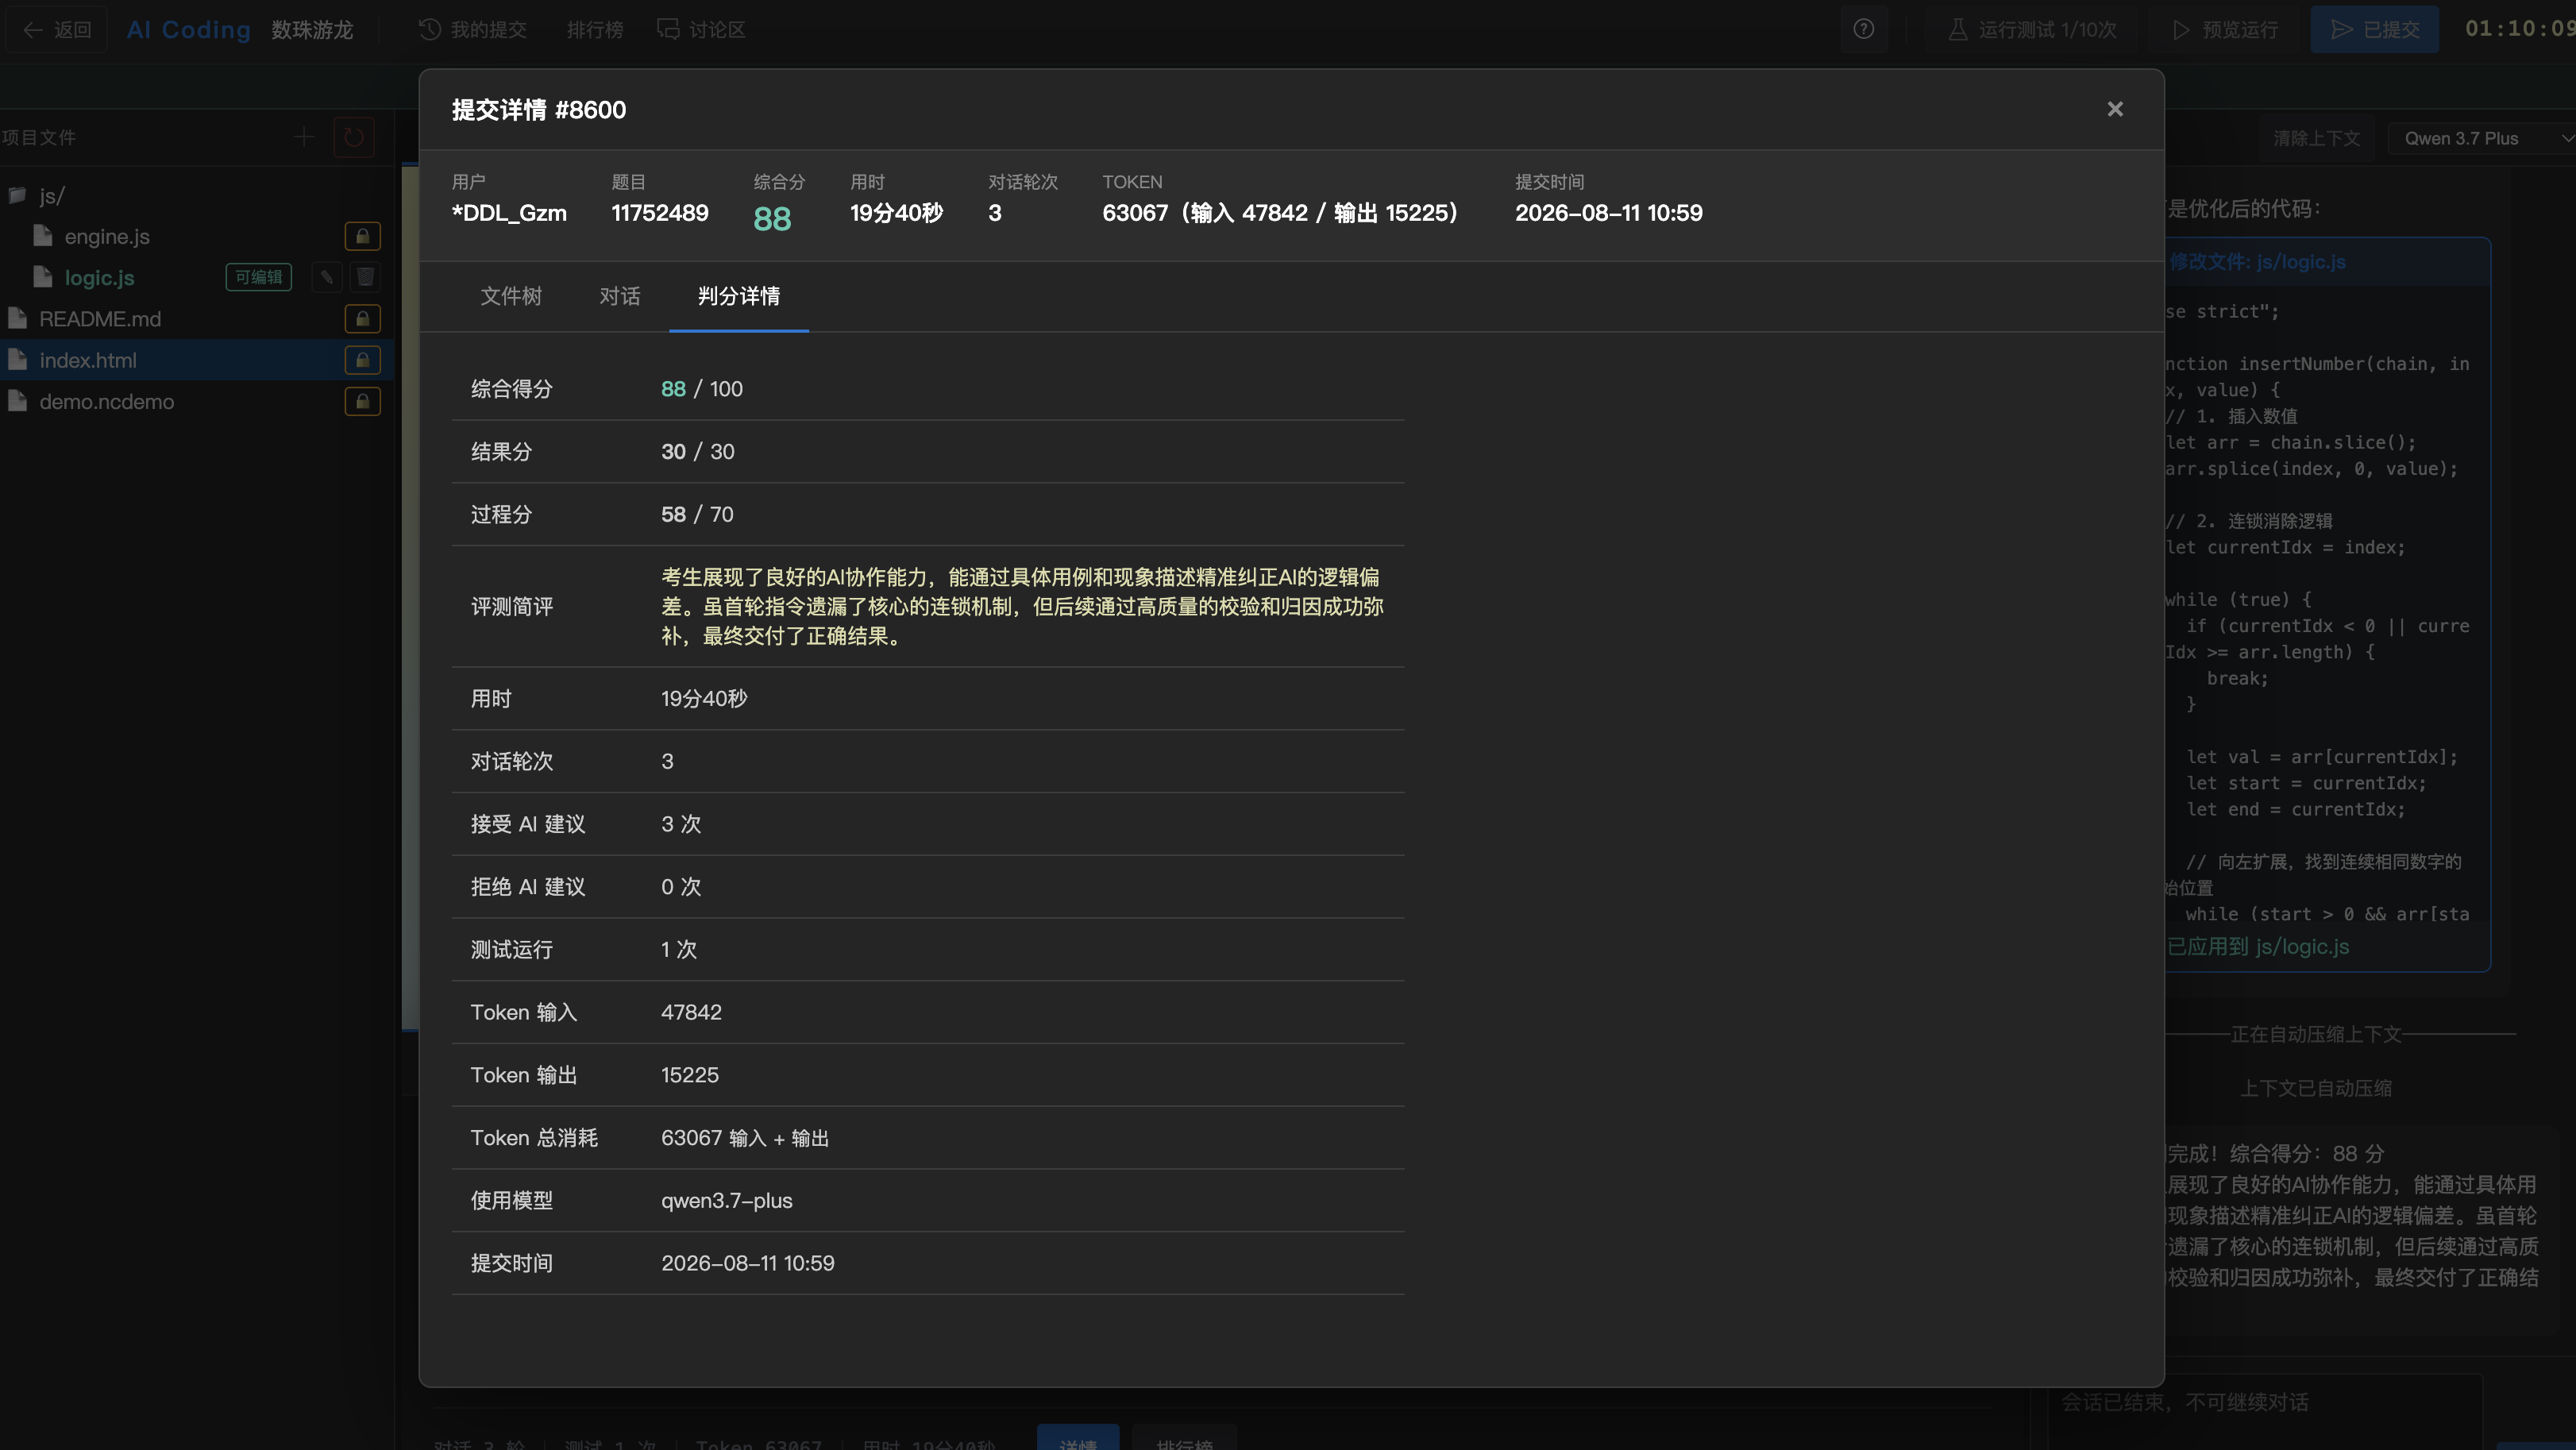Select demo.ncdemo in the file tree
Viewport: 2576px width, 1450px height.
(106, 401)
